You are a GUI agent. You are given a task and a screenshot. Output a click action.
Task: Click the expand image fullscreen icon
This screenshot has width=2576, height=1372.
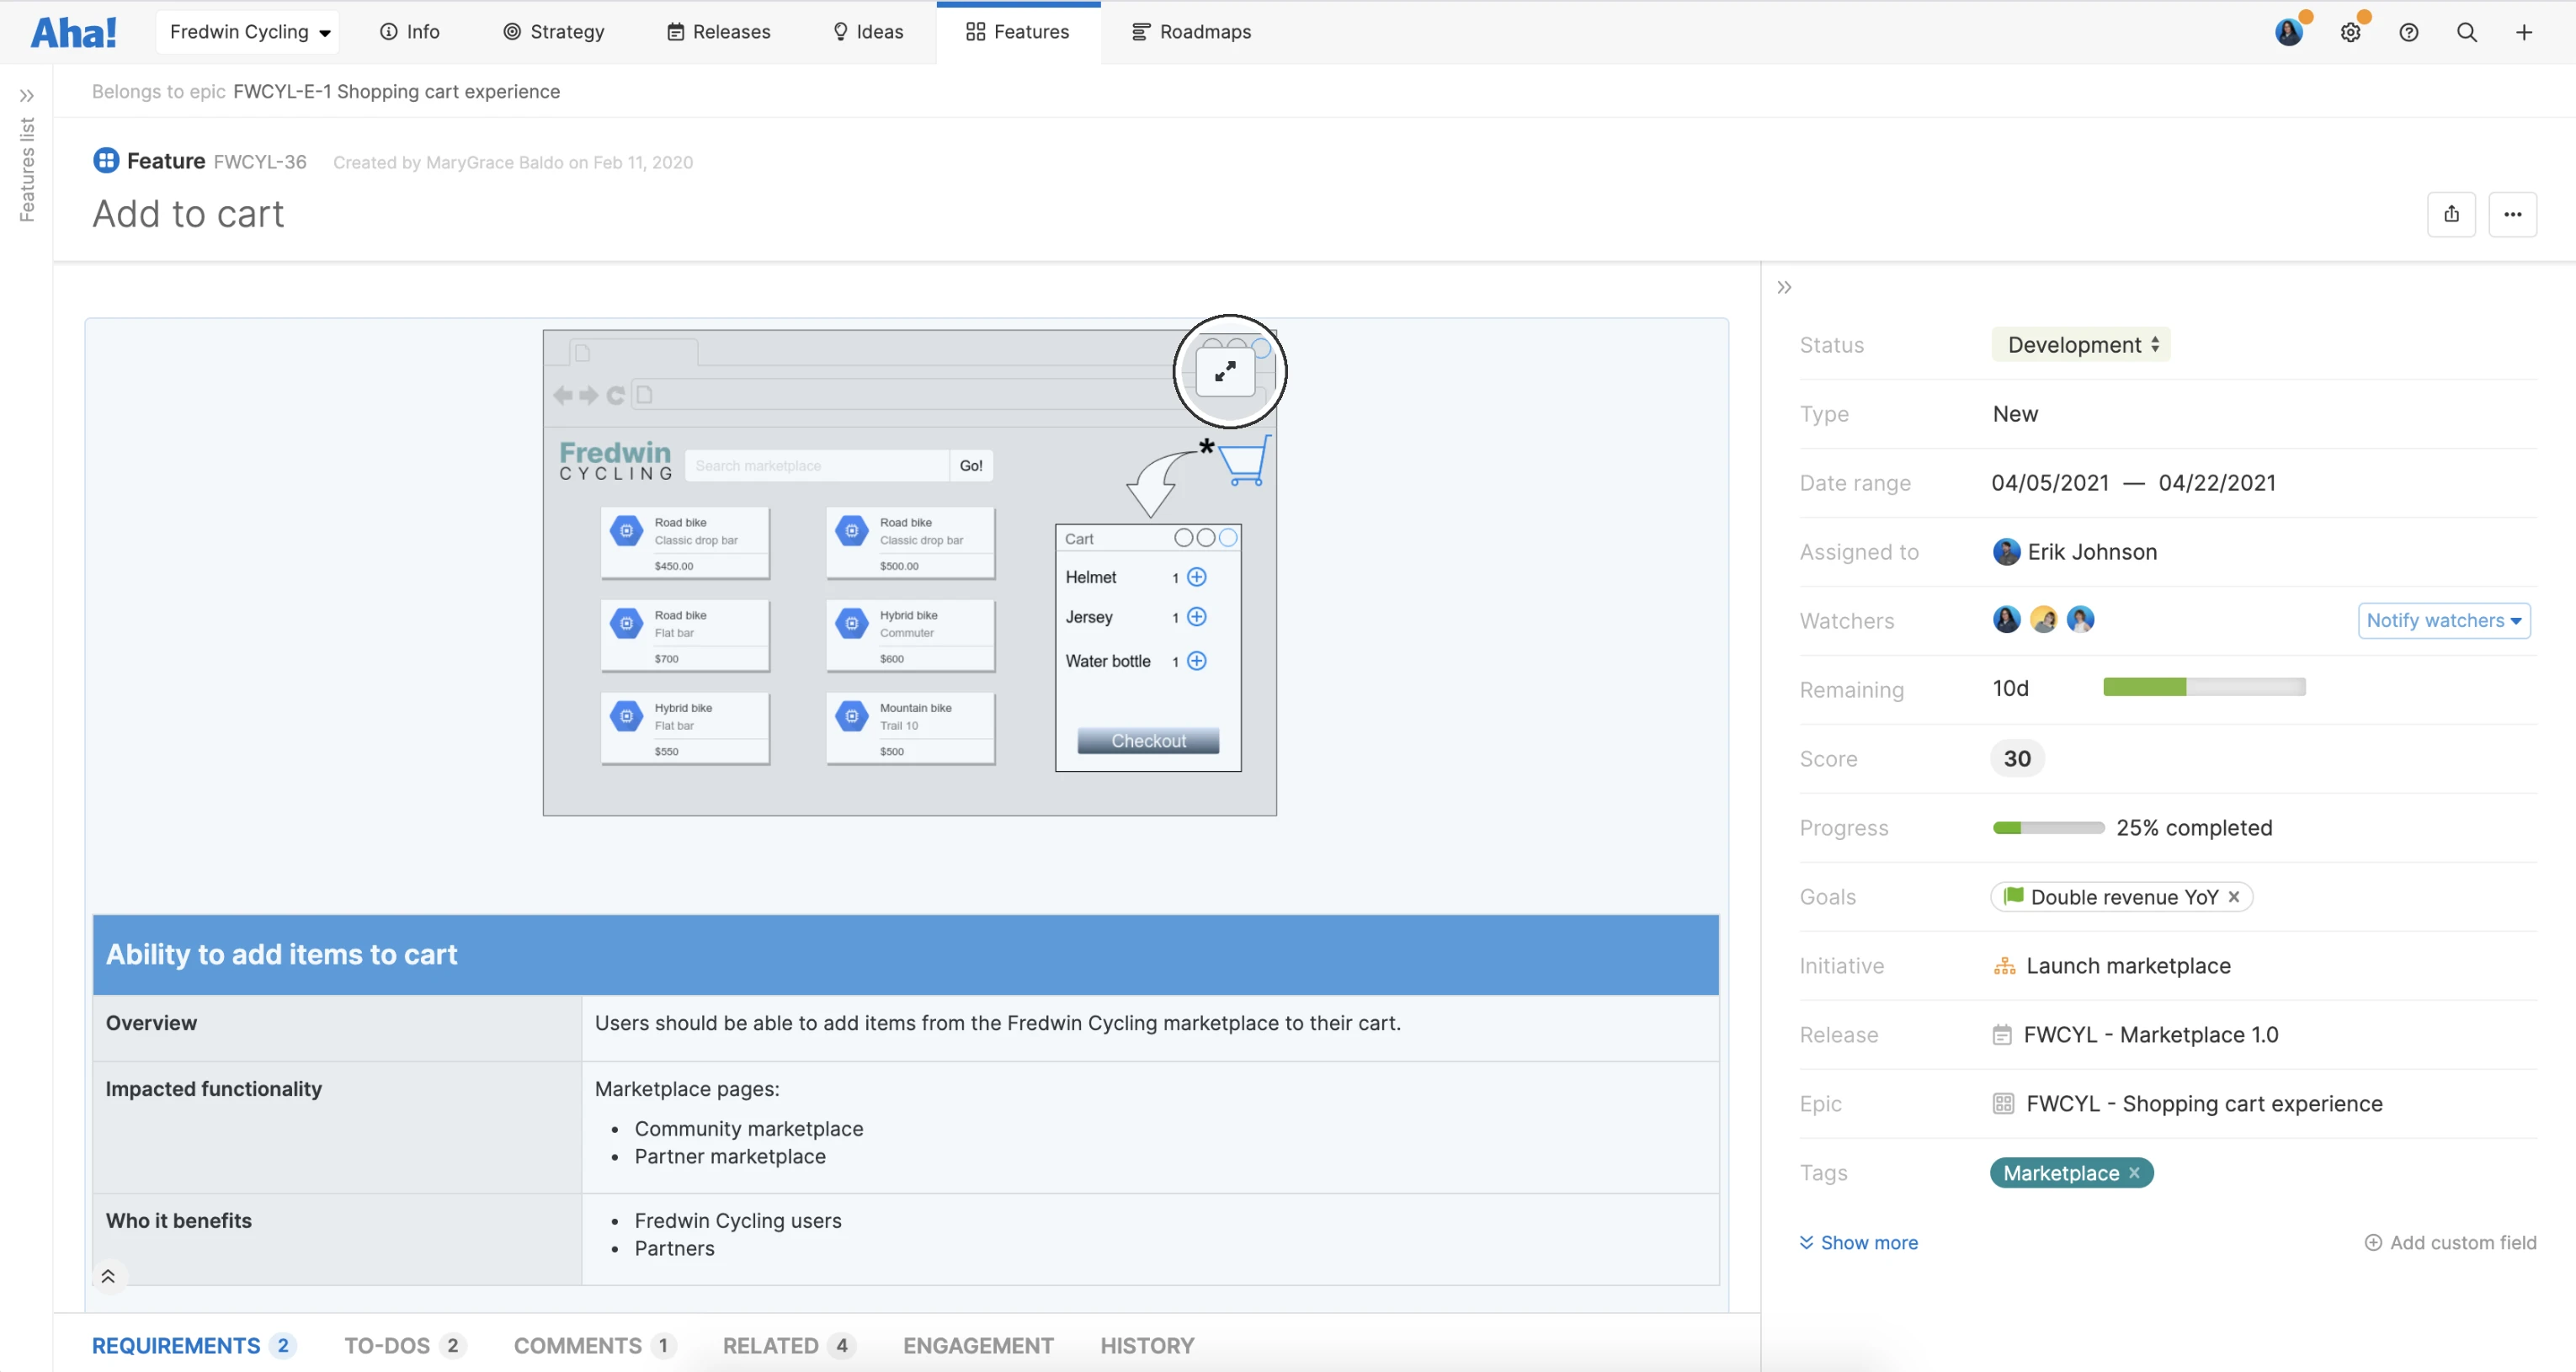coord(1225,372)
